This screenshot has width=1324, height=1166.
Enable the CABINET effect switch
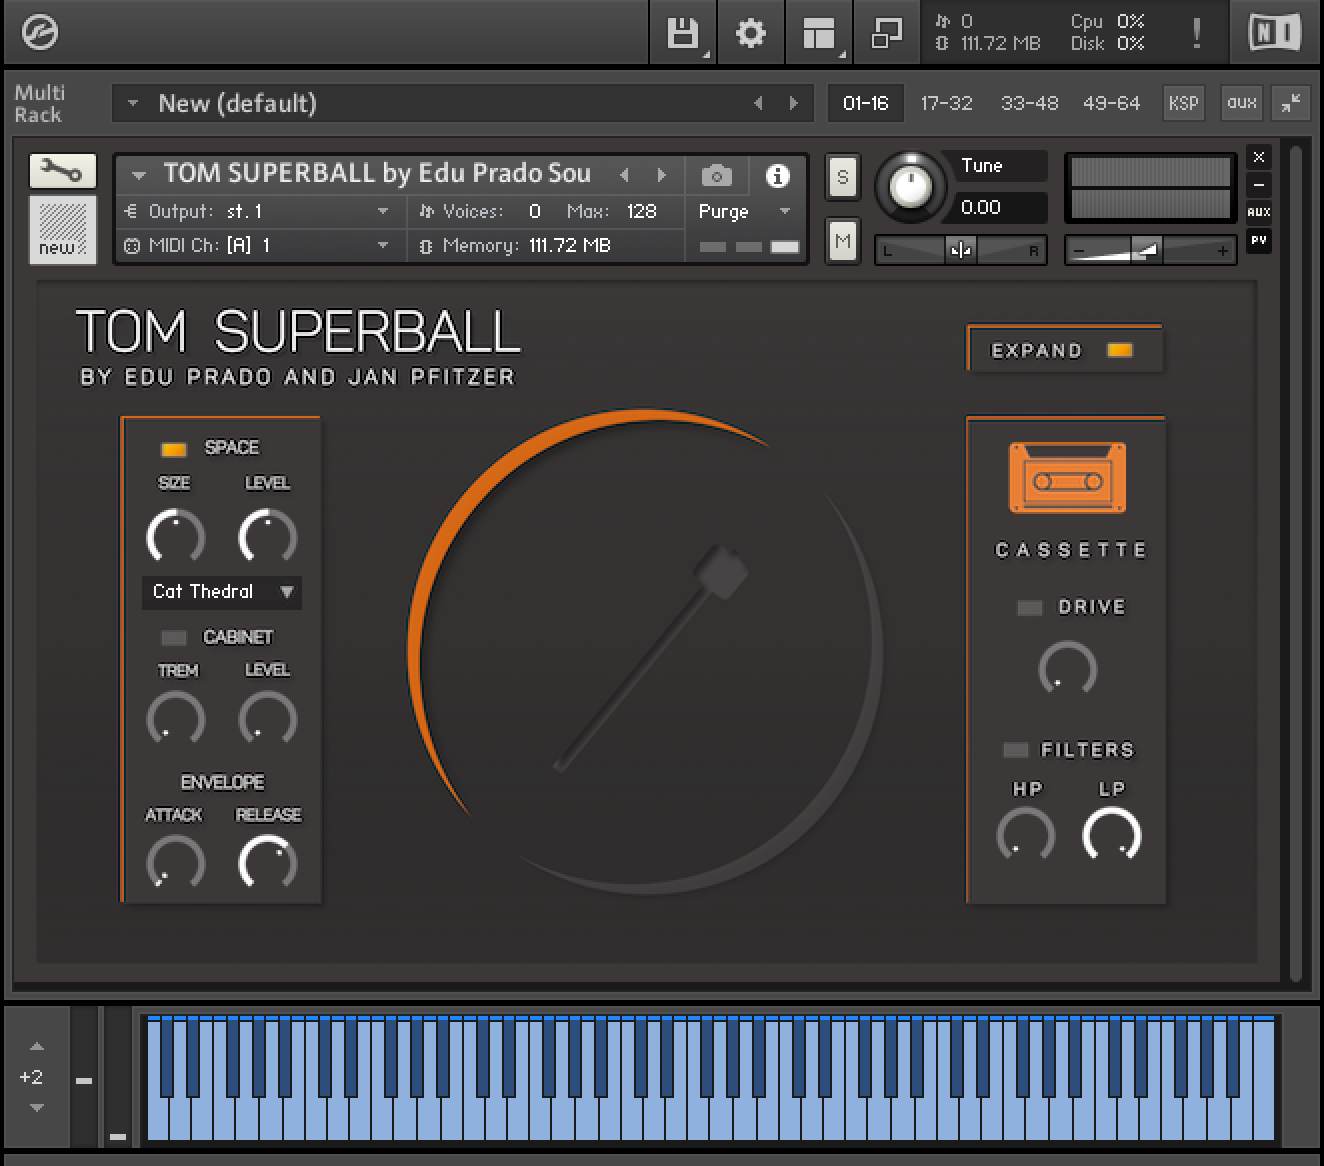[x=174, y=637]
